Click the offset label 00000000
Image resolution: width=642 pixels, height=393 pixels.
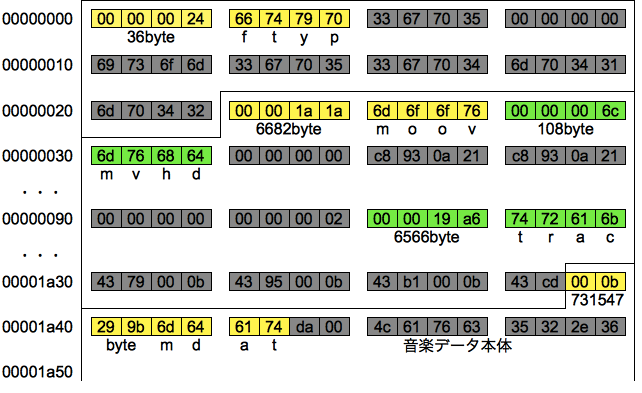click(38, 19)
